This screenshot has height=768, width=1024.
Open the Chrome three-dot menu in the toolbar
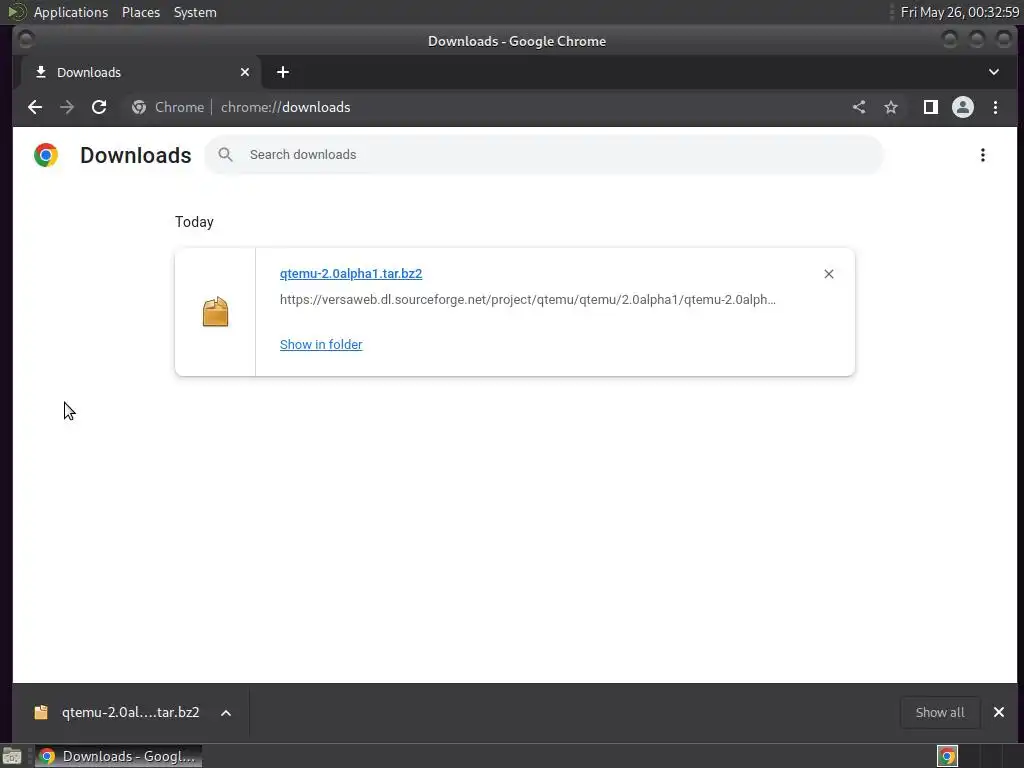995,107
